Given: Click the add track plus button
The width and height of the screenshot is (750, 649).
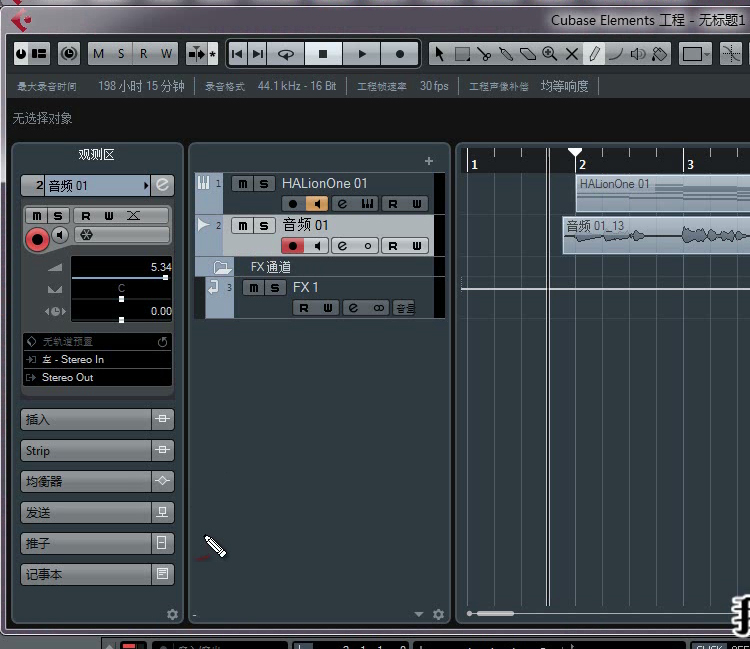Looking at the screenshot, I should [x=429, y=161].
